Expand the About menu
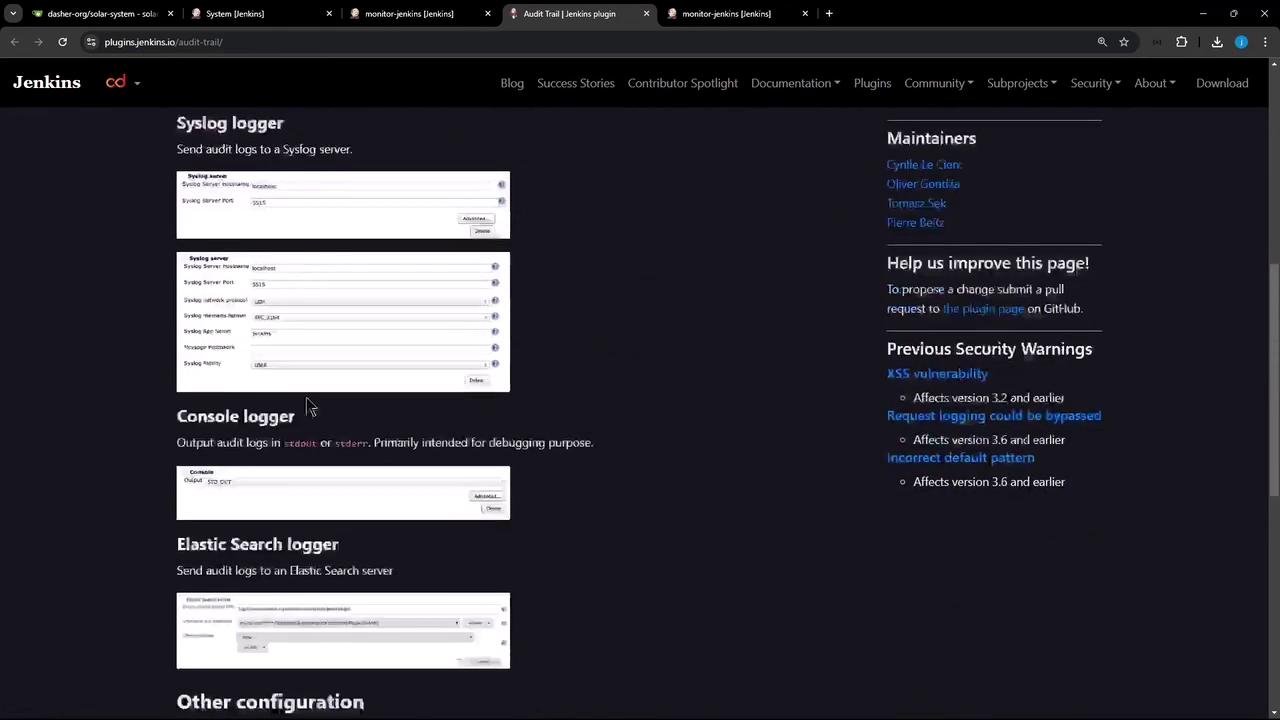The width and height of the screenshot is (1280, 720). click(1155, 83)
